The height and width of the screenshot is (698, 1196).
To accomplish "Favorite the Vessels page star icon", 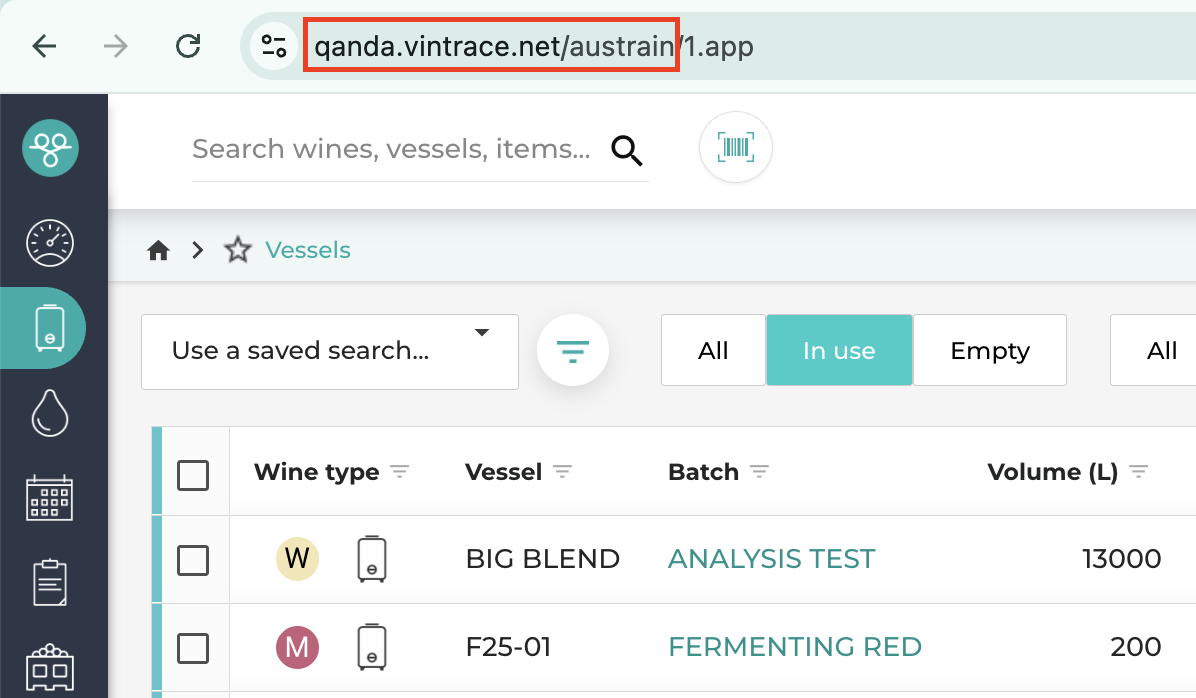I will point(238,250).
